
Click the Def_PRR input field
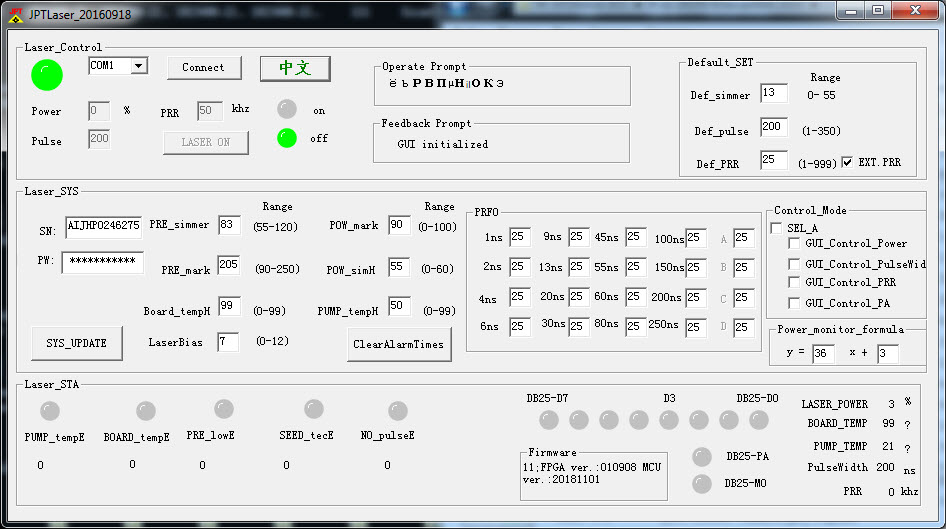(x=773, y=160)
